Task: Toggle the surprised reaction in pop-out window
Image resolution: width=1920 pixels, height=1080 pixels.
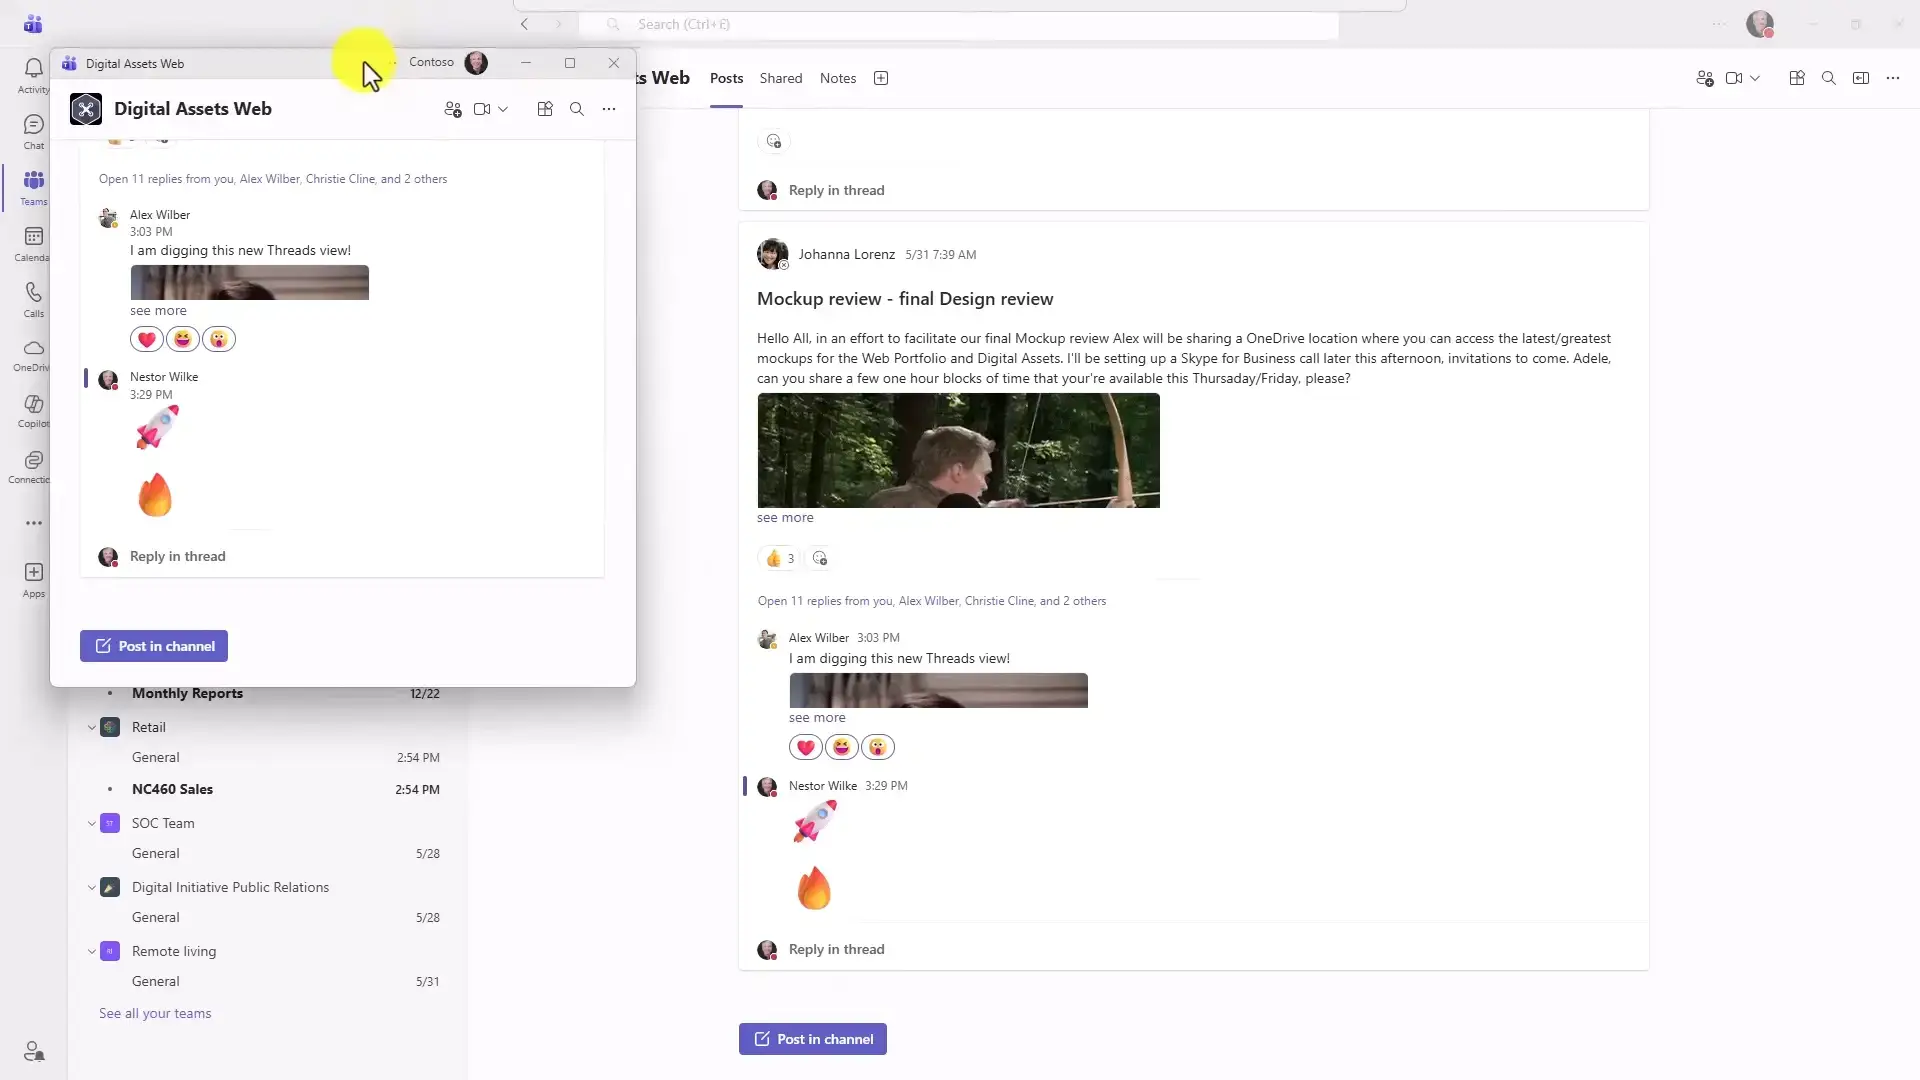Action: (x=219, y=339)
